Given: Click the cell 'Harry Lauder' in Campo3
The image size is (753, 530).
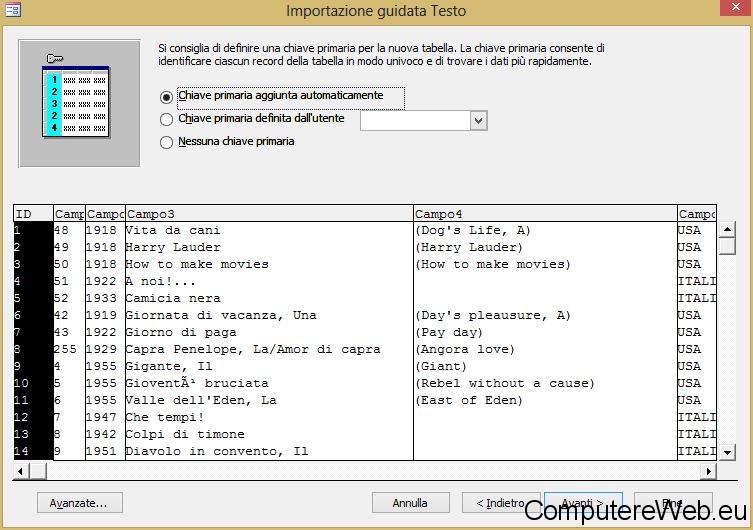Looking at the screenshot, I should point(269,247).
